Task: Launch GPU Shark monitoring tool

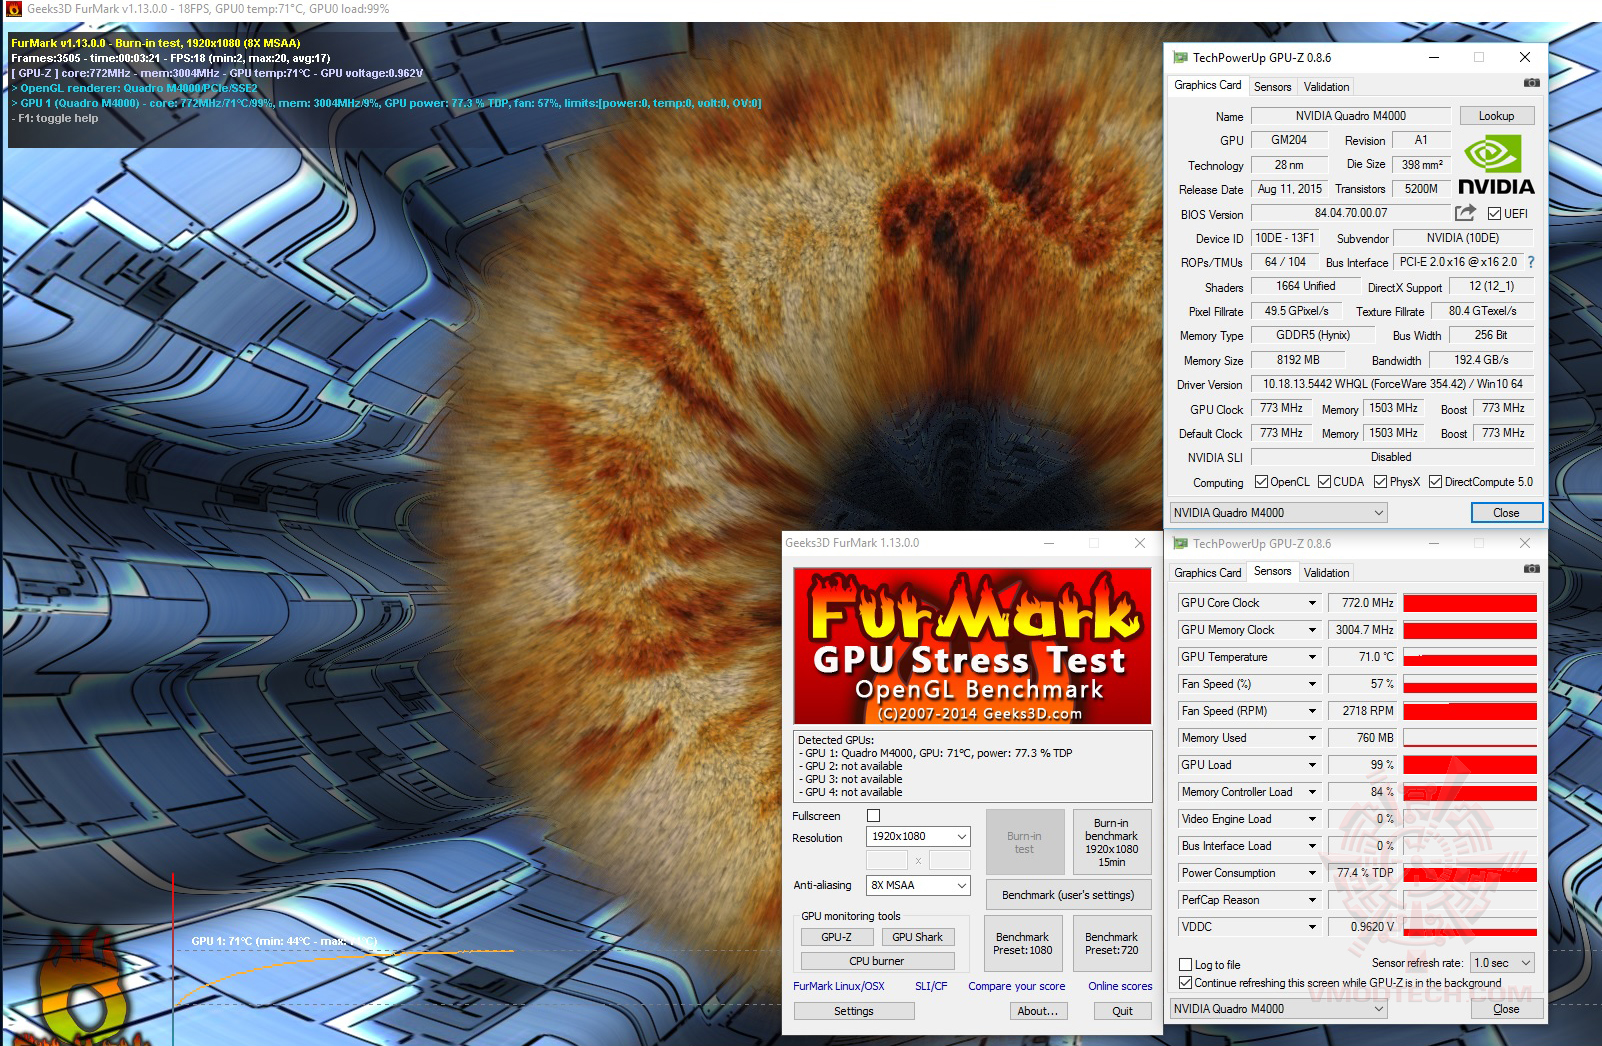Action: [917, 937]
